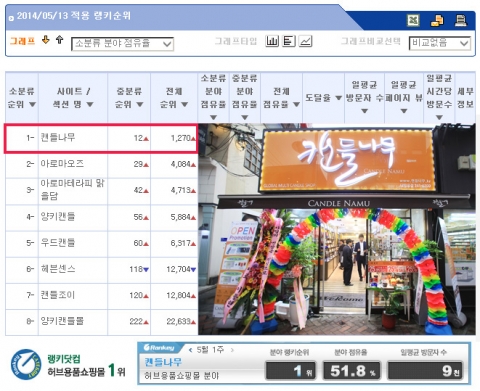Sort by 소분류 순위 column arrow
This screenshot has width=480, height=391.
pyautogui.click(x=32, y=105)
